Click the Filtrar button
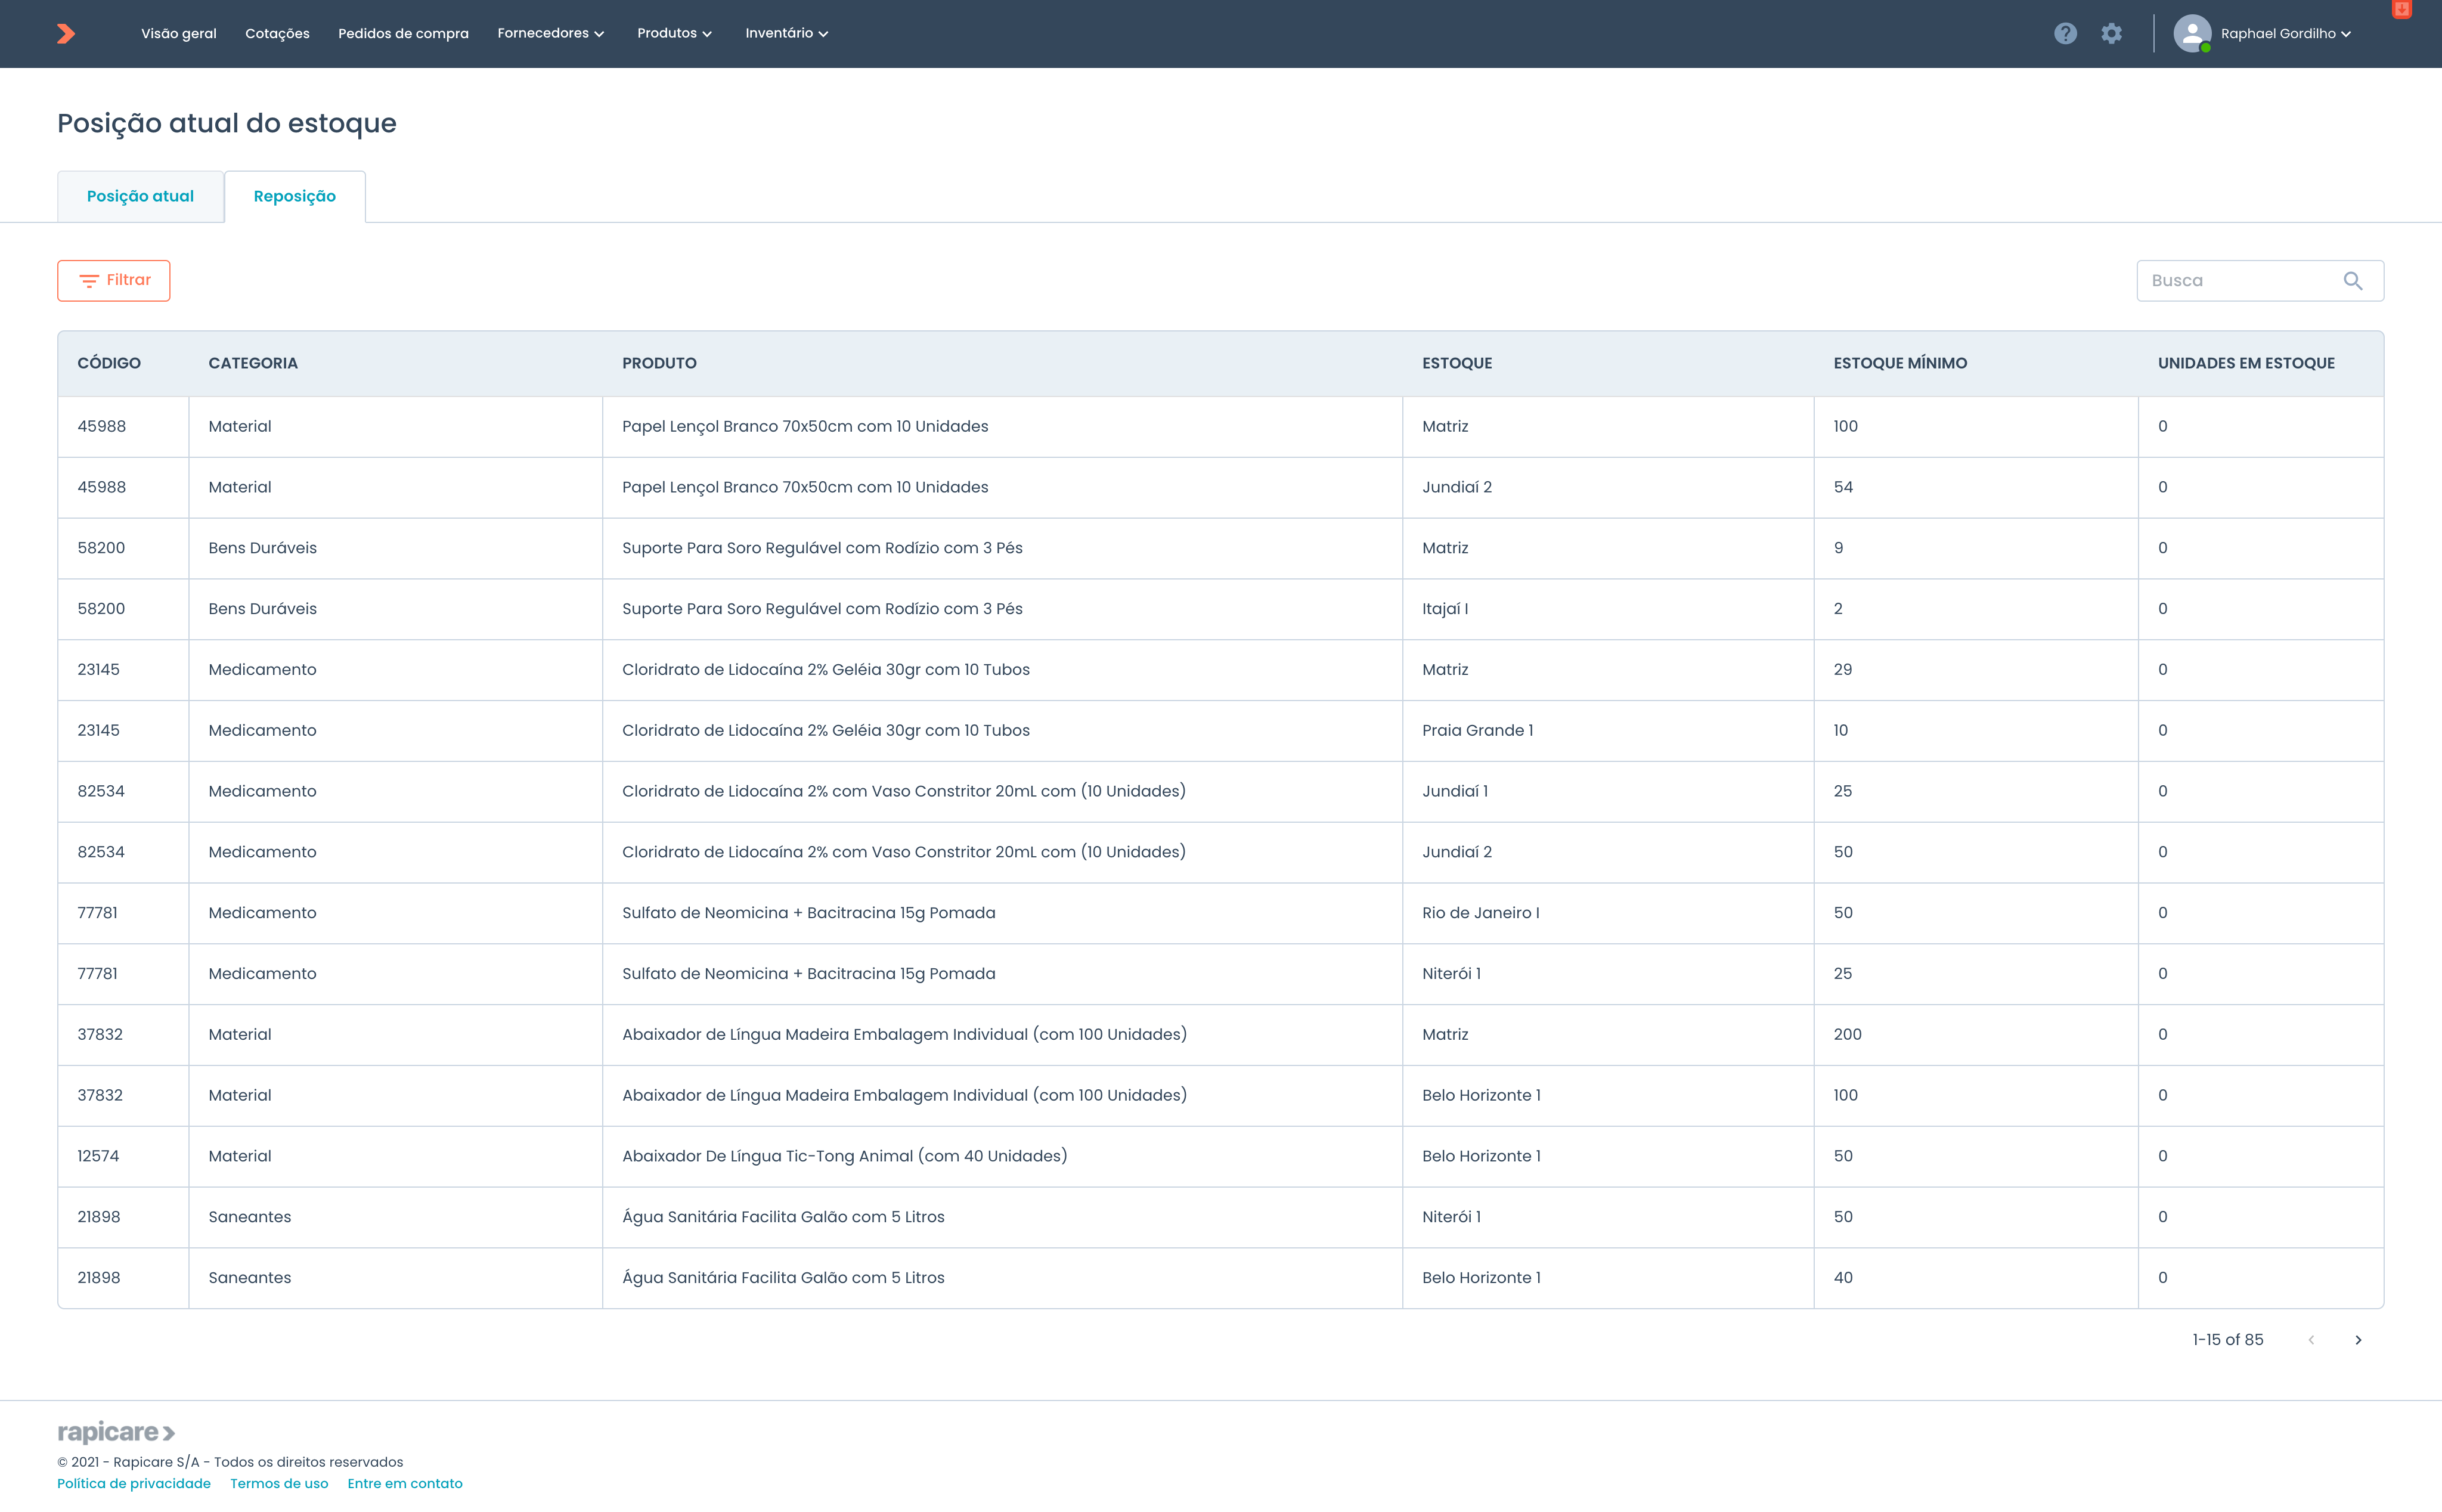 (114, 281)
